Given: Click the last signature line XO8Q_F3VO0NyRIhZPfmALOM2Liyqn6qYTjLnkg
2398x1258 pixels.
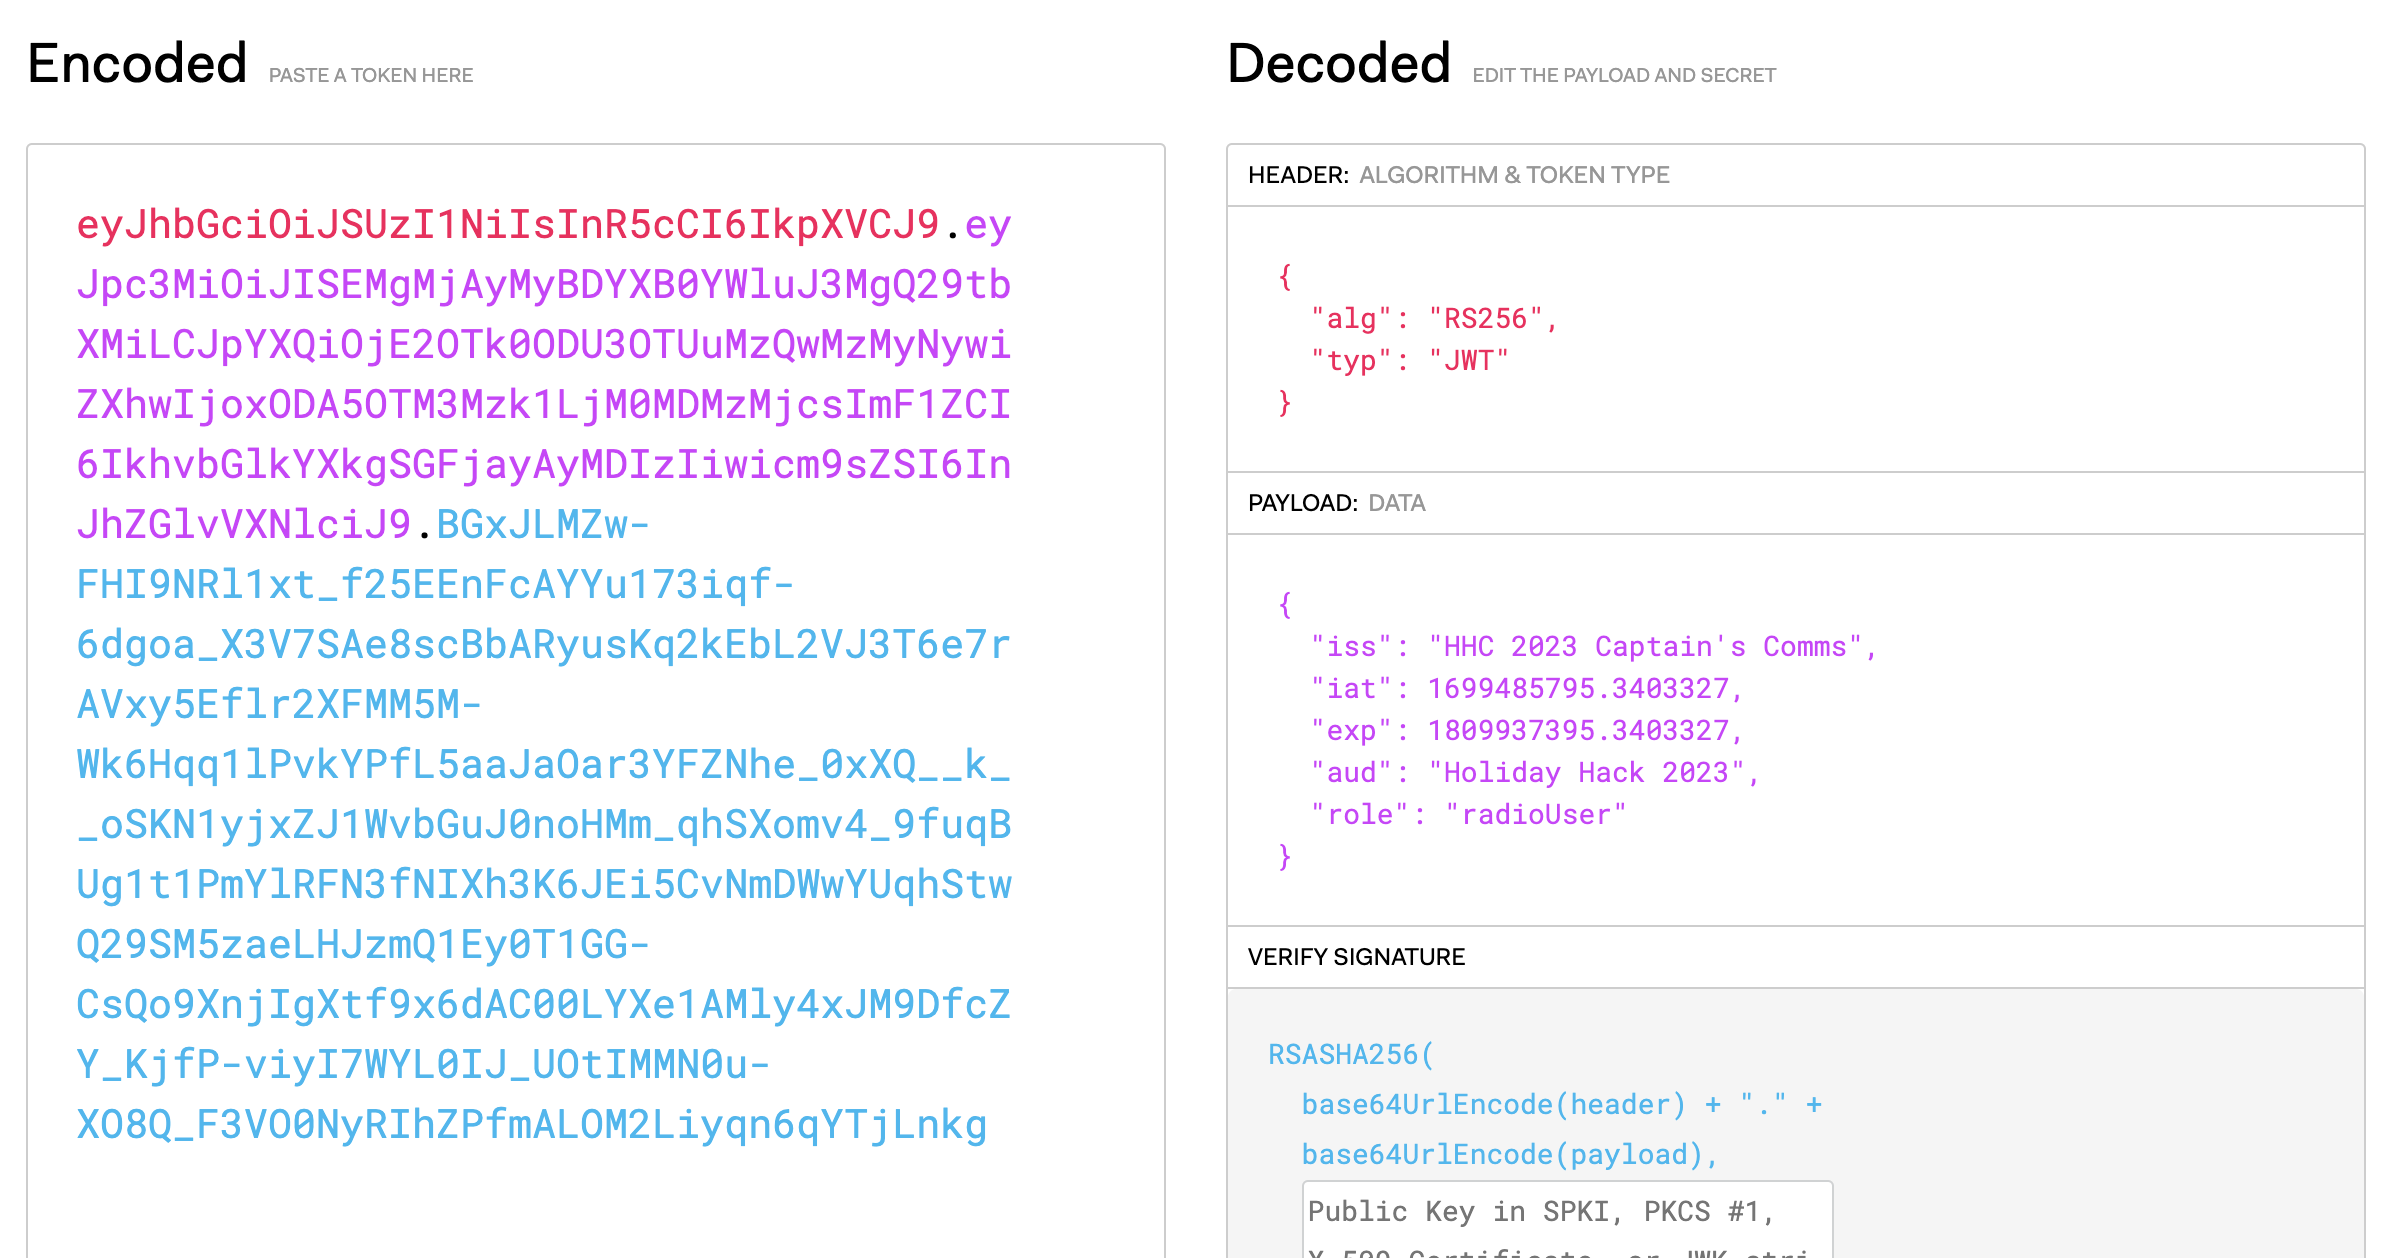Looking at the screenshot, I should click(532, 1125).
